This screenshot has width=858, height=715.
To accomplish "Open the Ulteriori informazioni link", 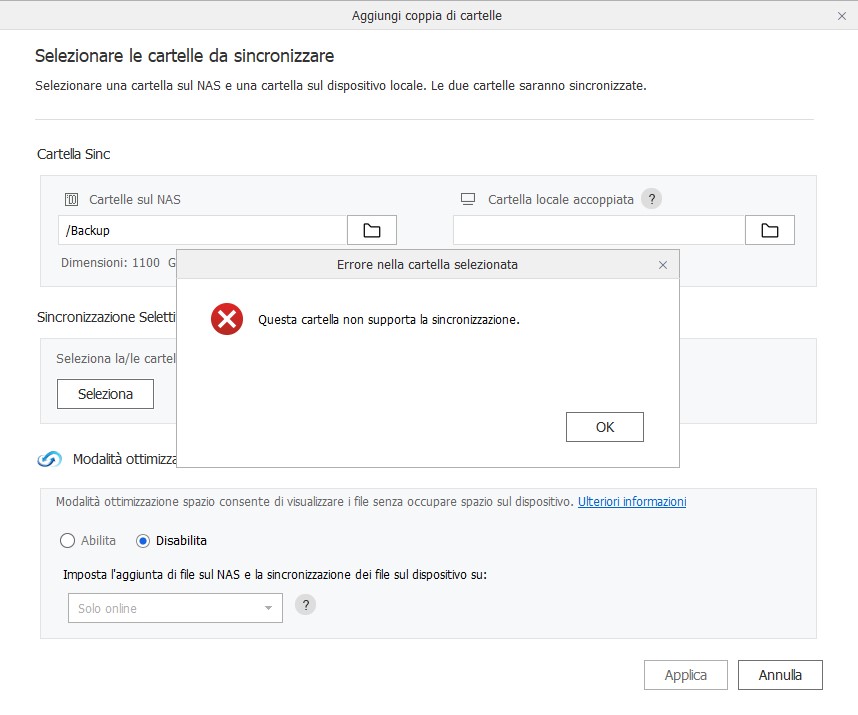I will coord(631,502).
